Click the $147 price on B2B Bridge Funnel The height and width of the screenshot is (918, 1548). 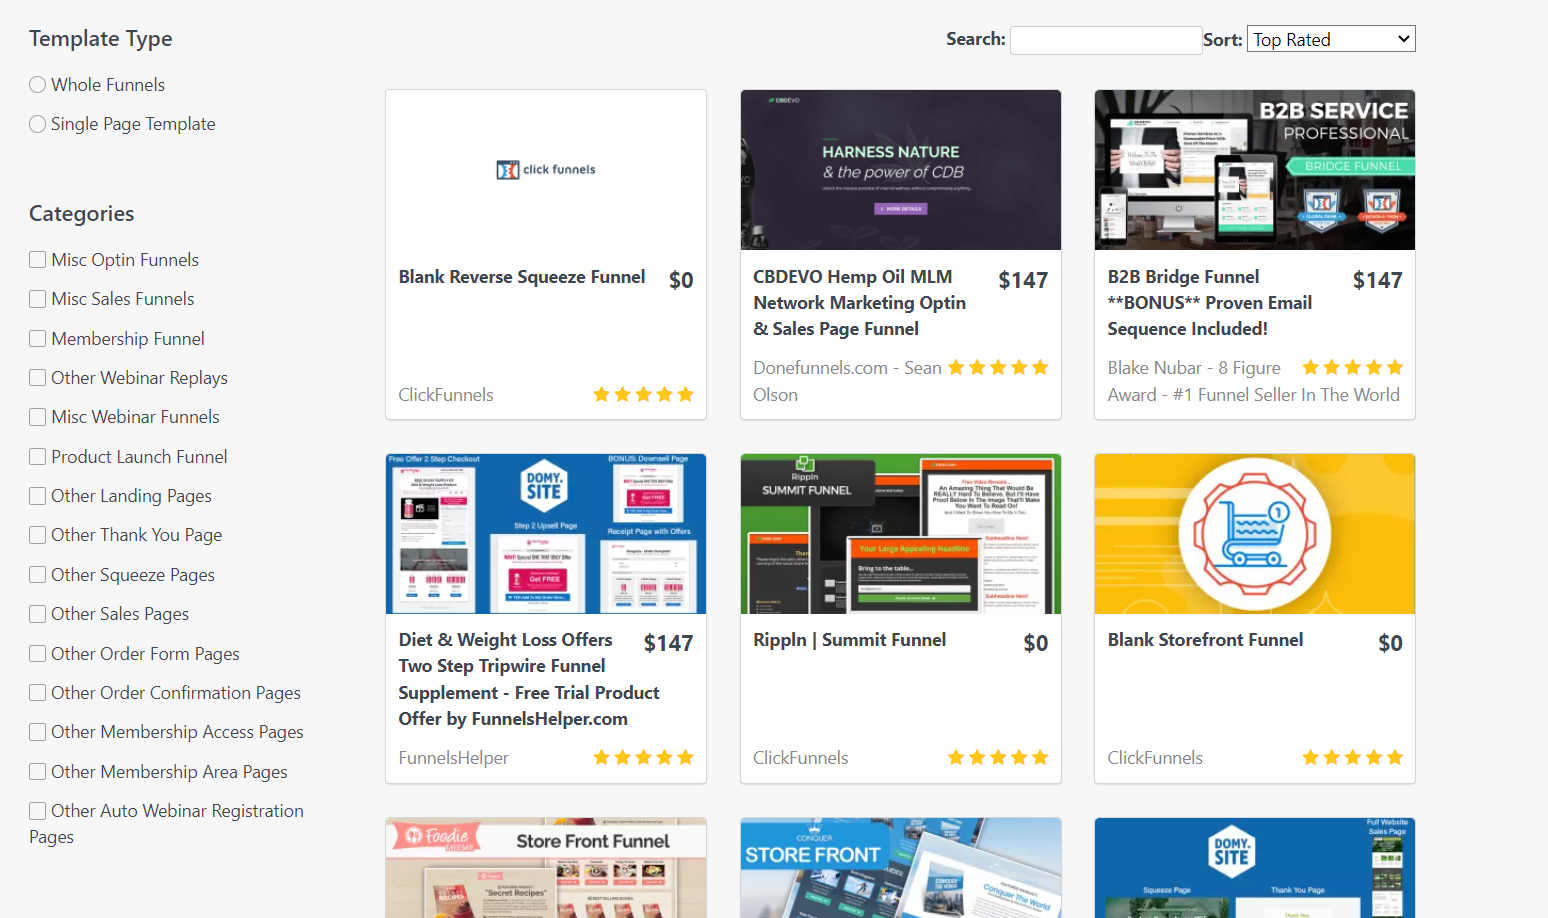[1378, 281]
